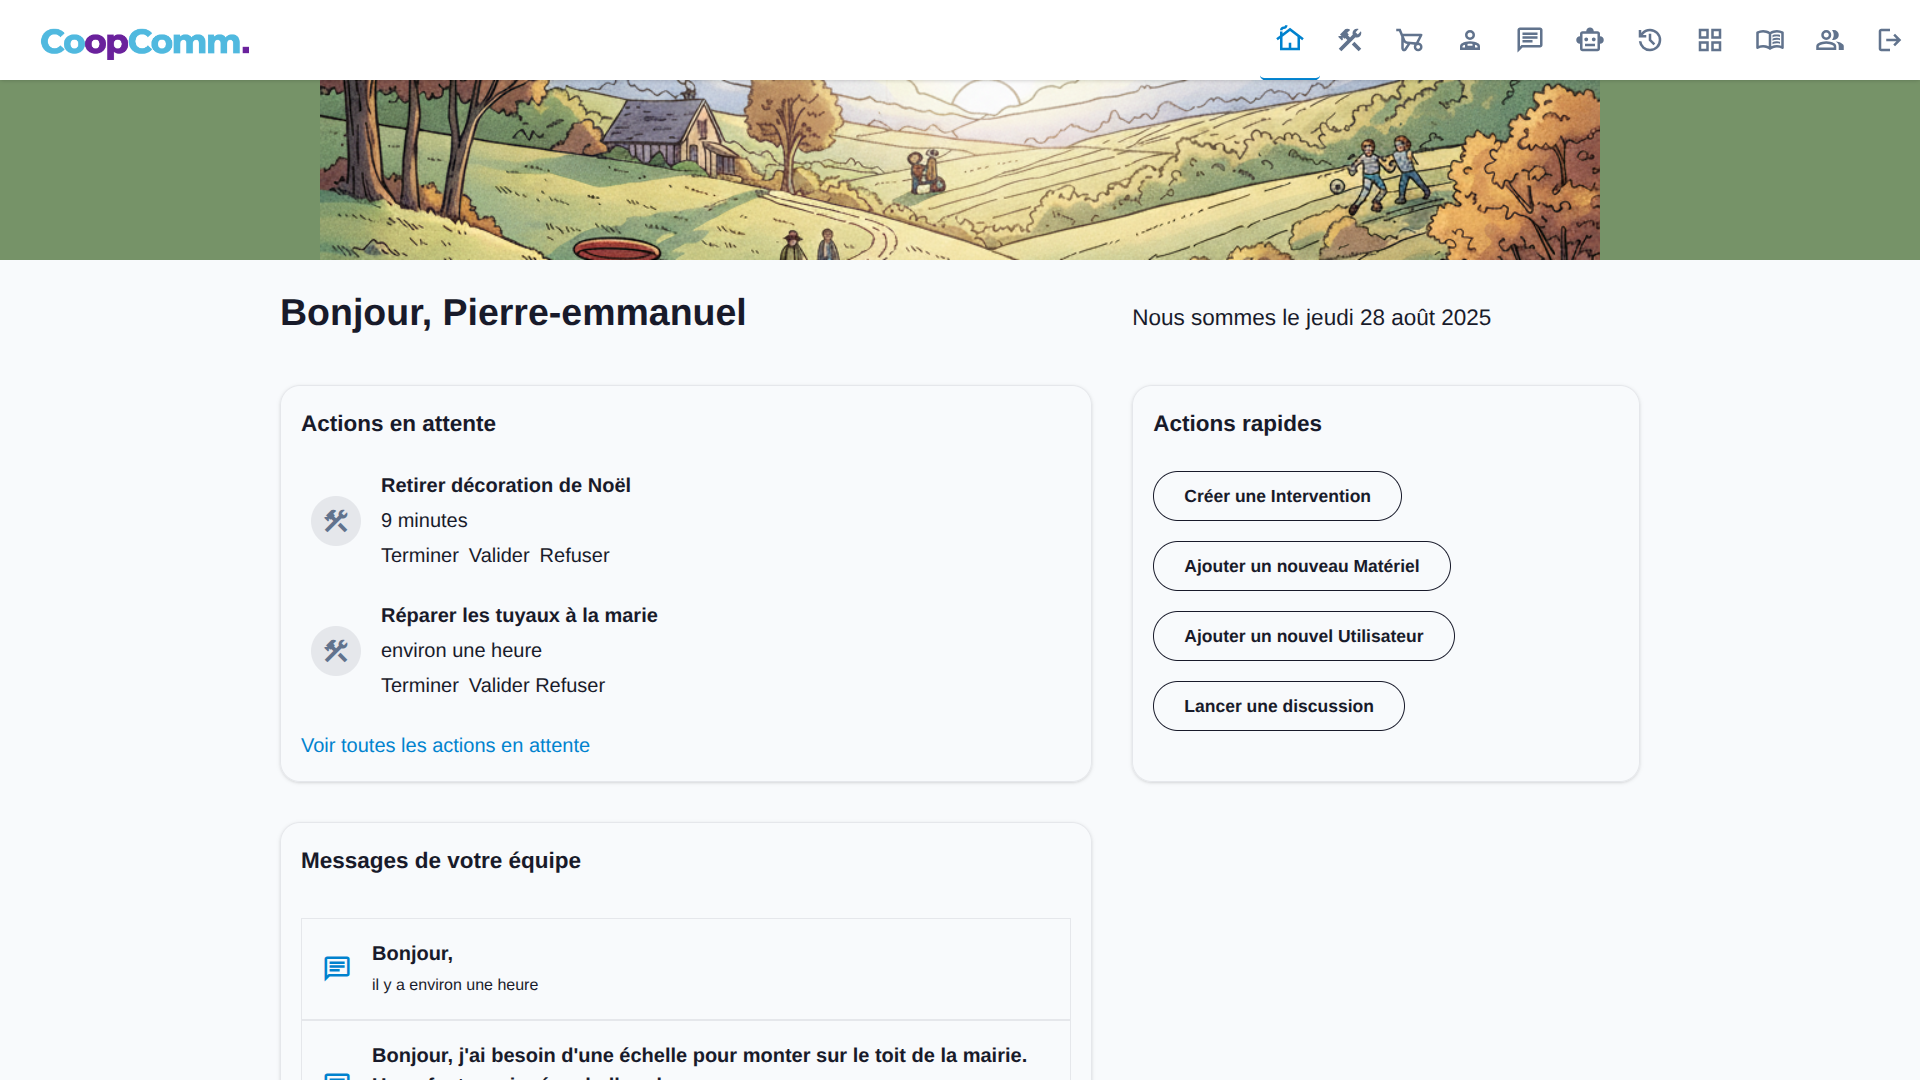Click the CoopComm logo

(x=145, y=42)
